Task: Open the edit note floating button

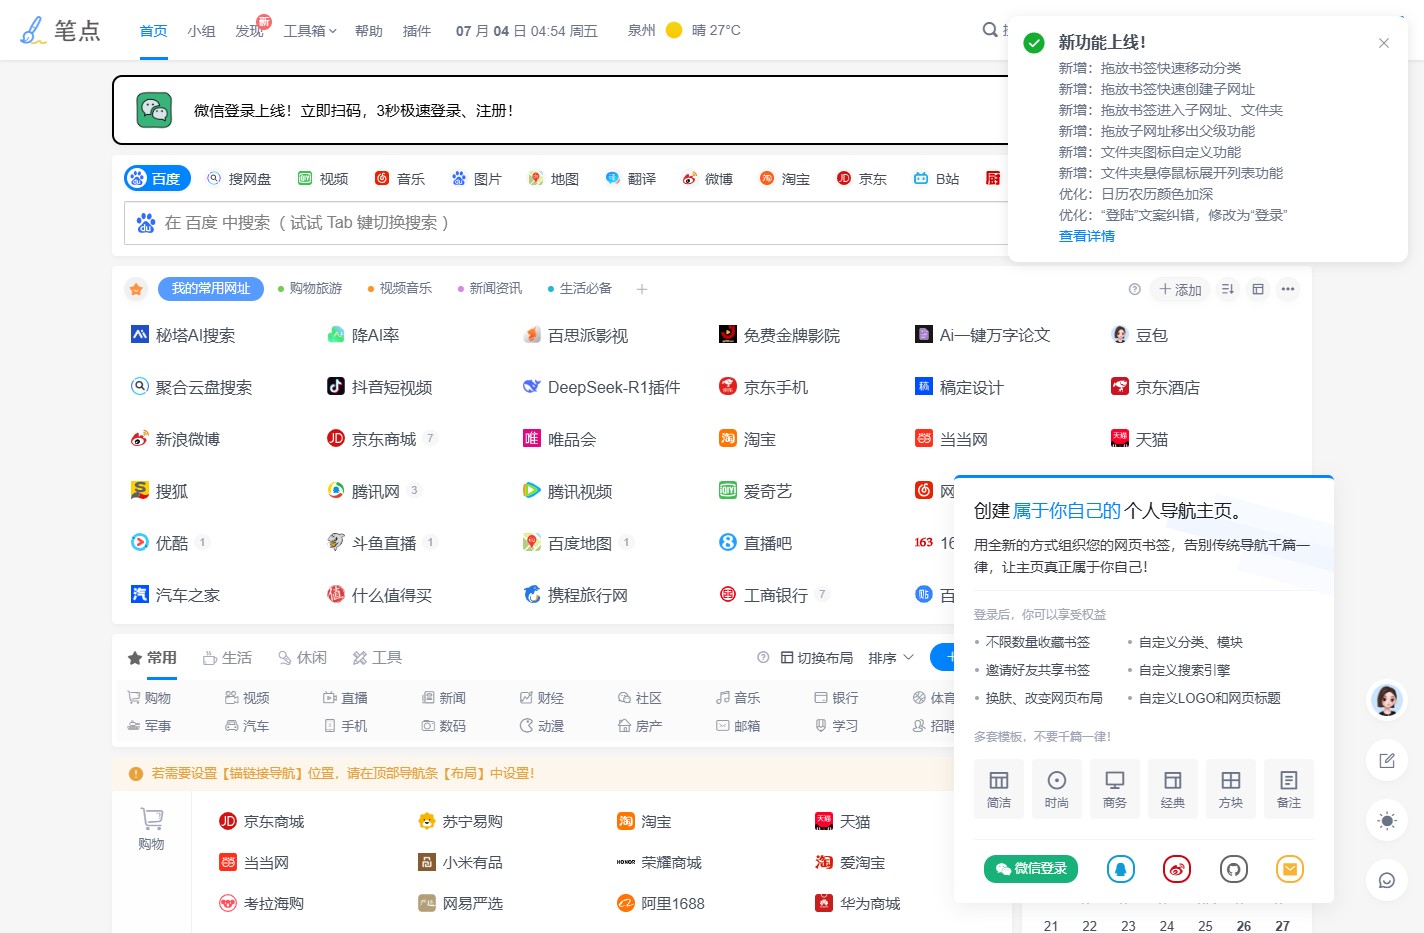Action: click(x=1387, y=761)
